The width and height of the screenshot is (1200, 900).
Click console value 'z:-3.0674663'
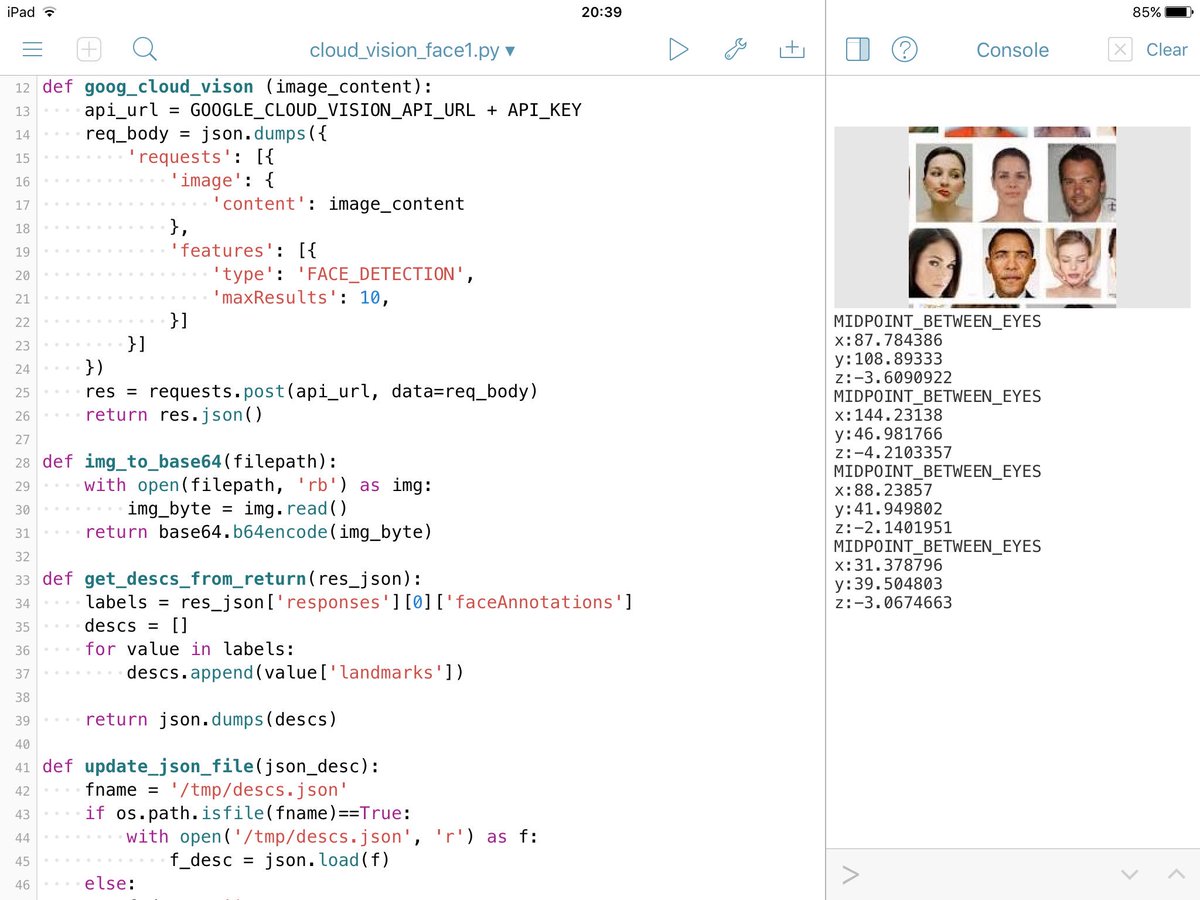pyautogui.click(x=893, y=603)
